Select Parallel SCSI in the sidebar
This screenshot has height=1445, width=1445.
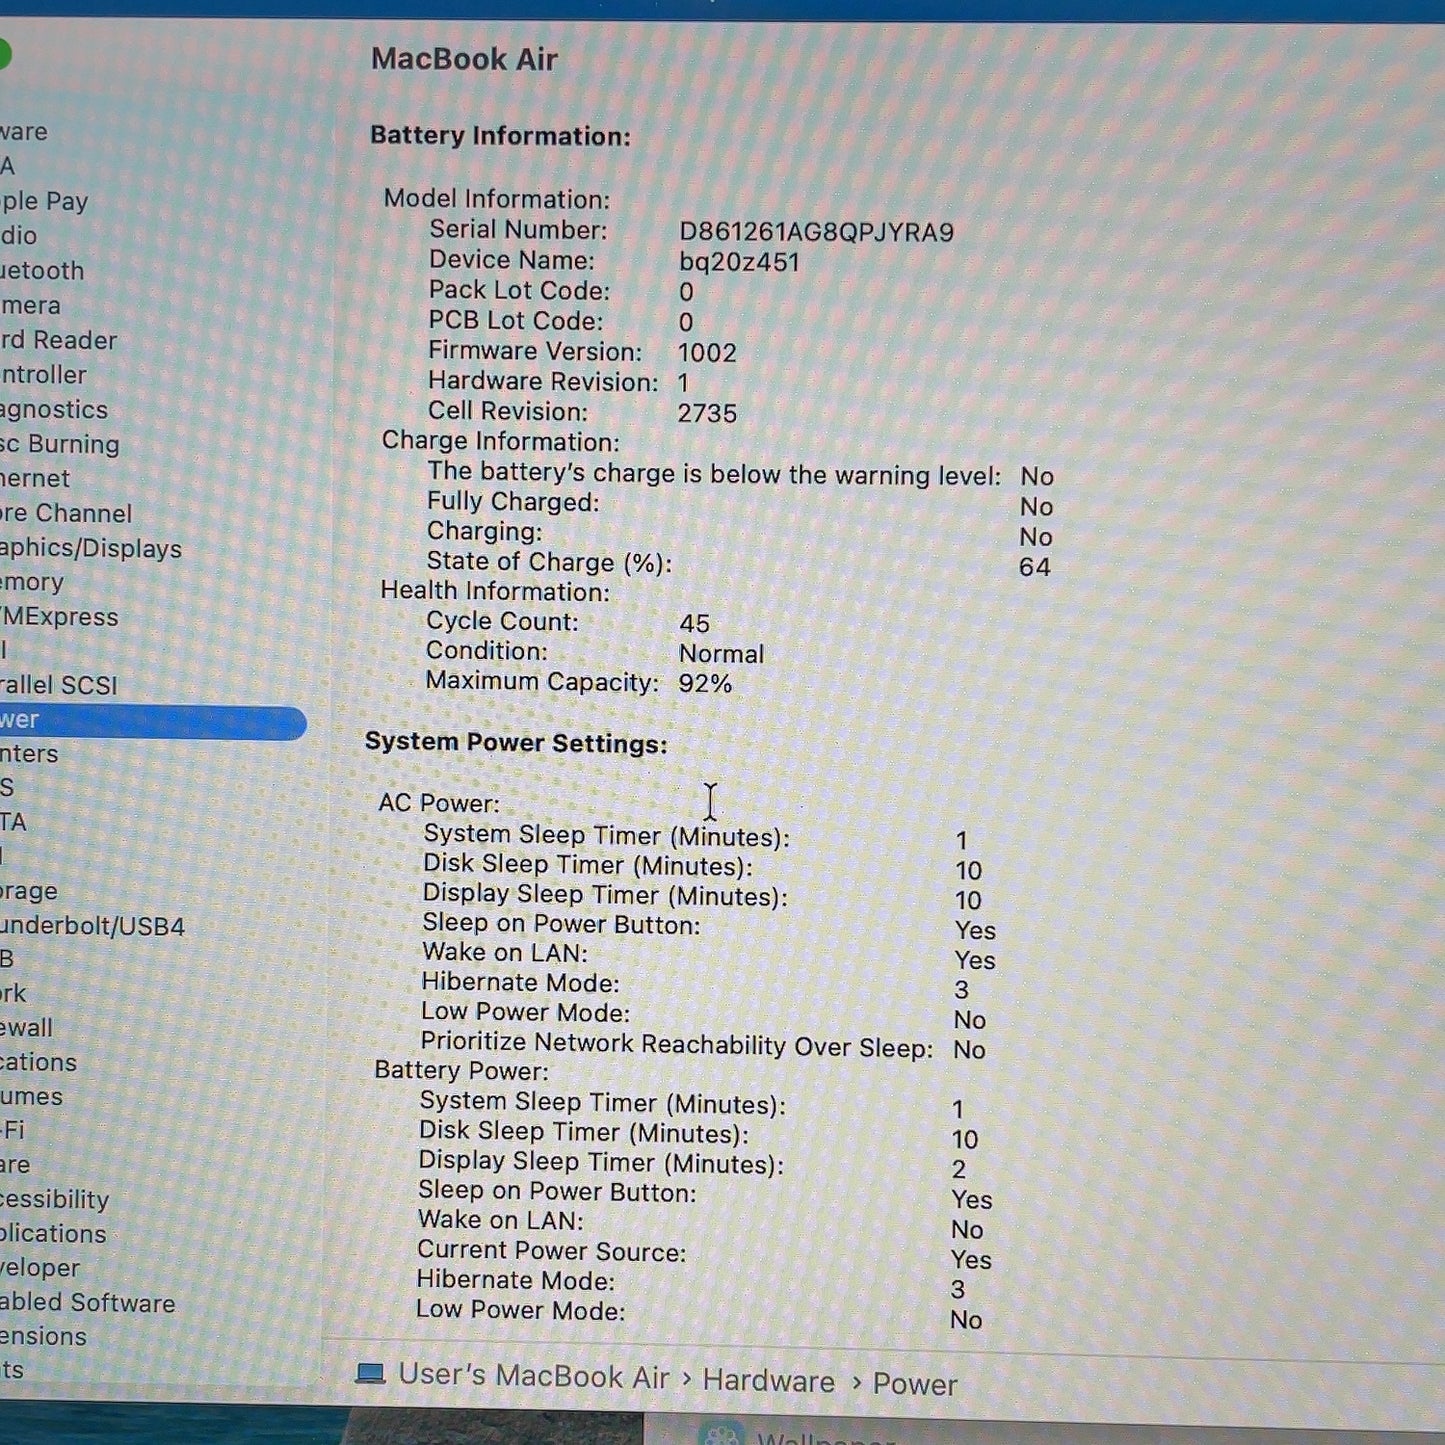59,685
